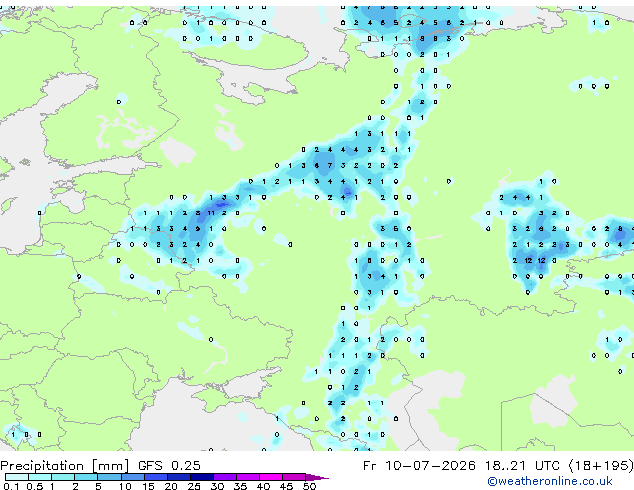Click the 2–5 mm legend swatch
634x490 pixels.
pyautogui.click(x=86, y=477)
